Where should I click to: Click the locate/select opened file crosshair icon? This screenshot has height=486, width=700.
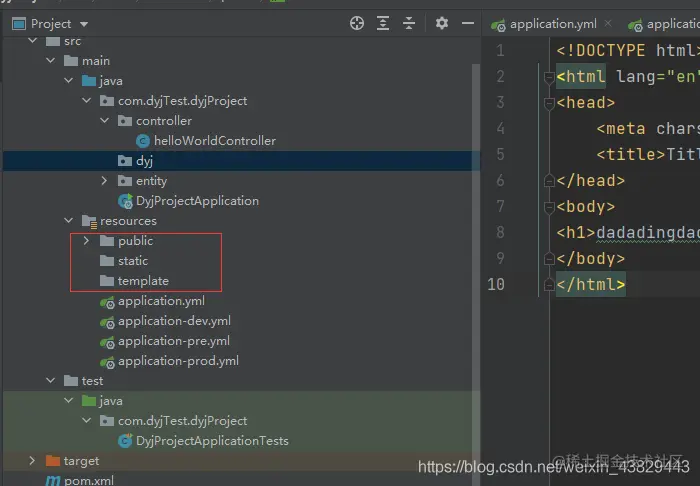click(x=357, y=23)
